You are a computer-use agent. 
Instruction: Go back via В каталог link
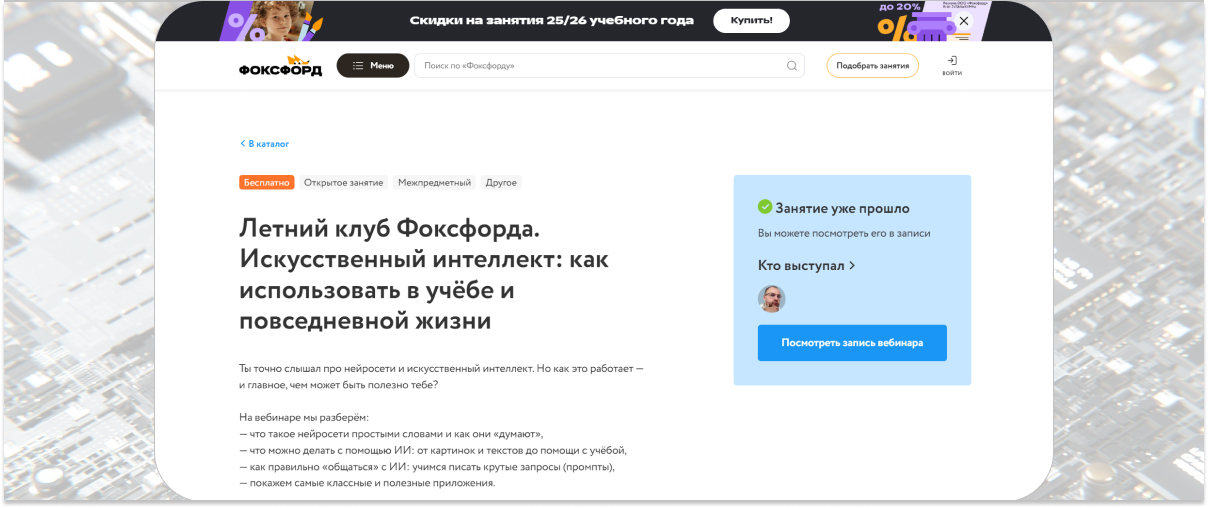[265, 144]
